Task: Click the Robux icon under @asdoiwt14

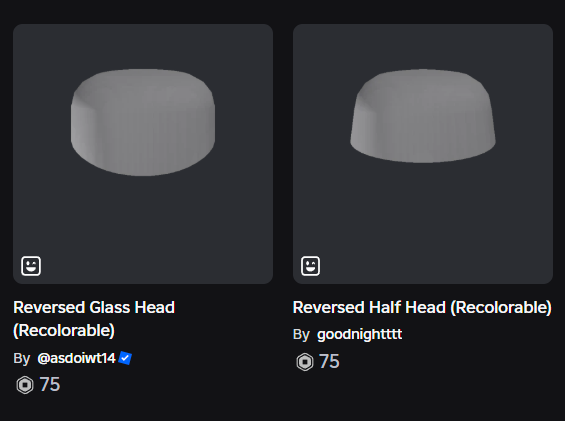Action: (x=25, y=385)
